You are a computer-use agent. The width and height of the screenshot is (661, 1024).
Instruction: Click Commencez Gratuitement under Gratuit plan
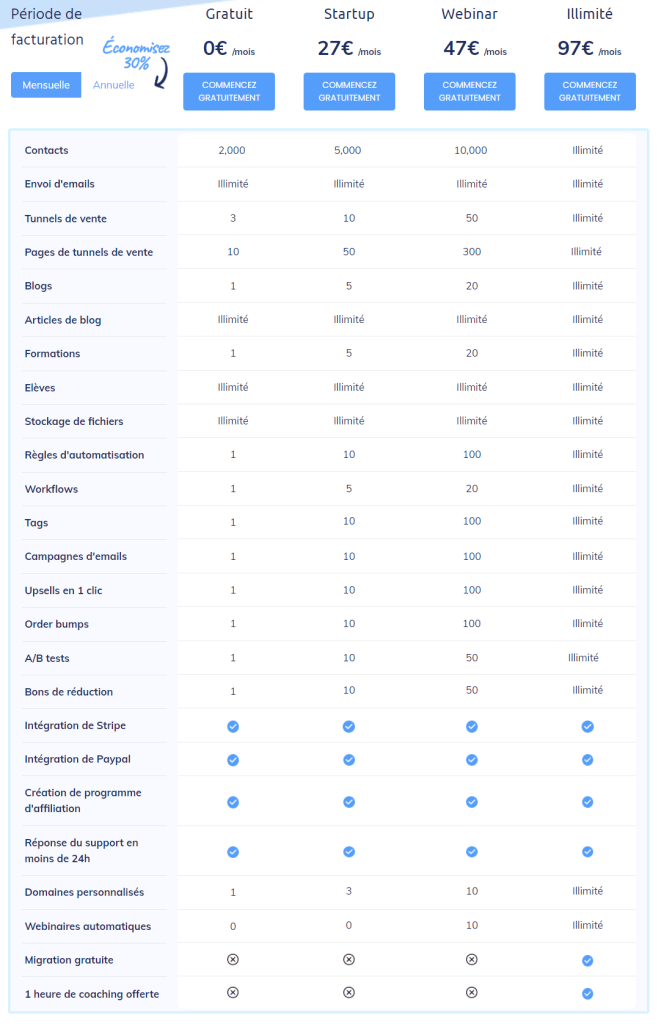[x=229, y=91]
